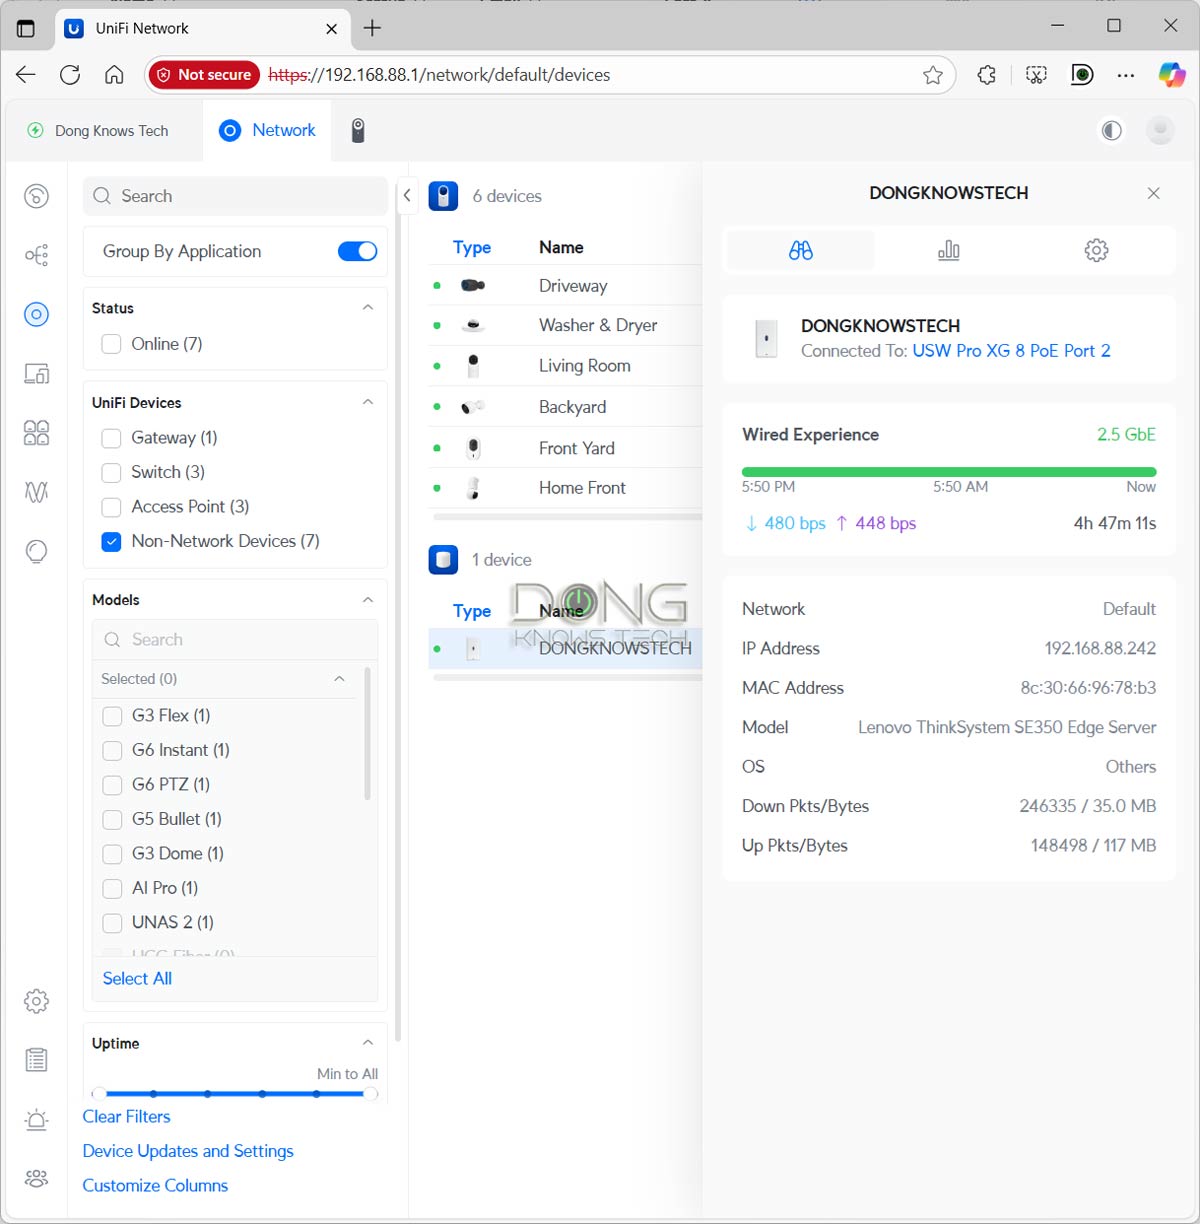
Task: Open the Copilot icon in browser toolbar
Action: (1171, 75)
